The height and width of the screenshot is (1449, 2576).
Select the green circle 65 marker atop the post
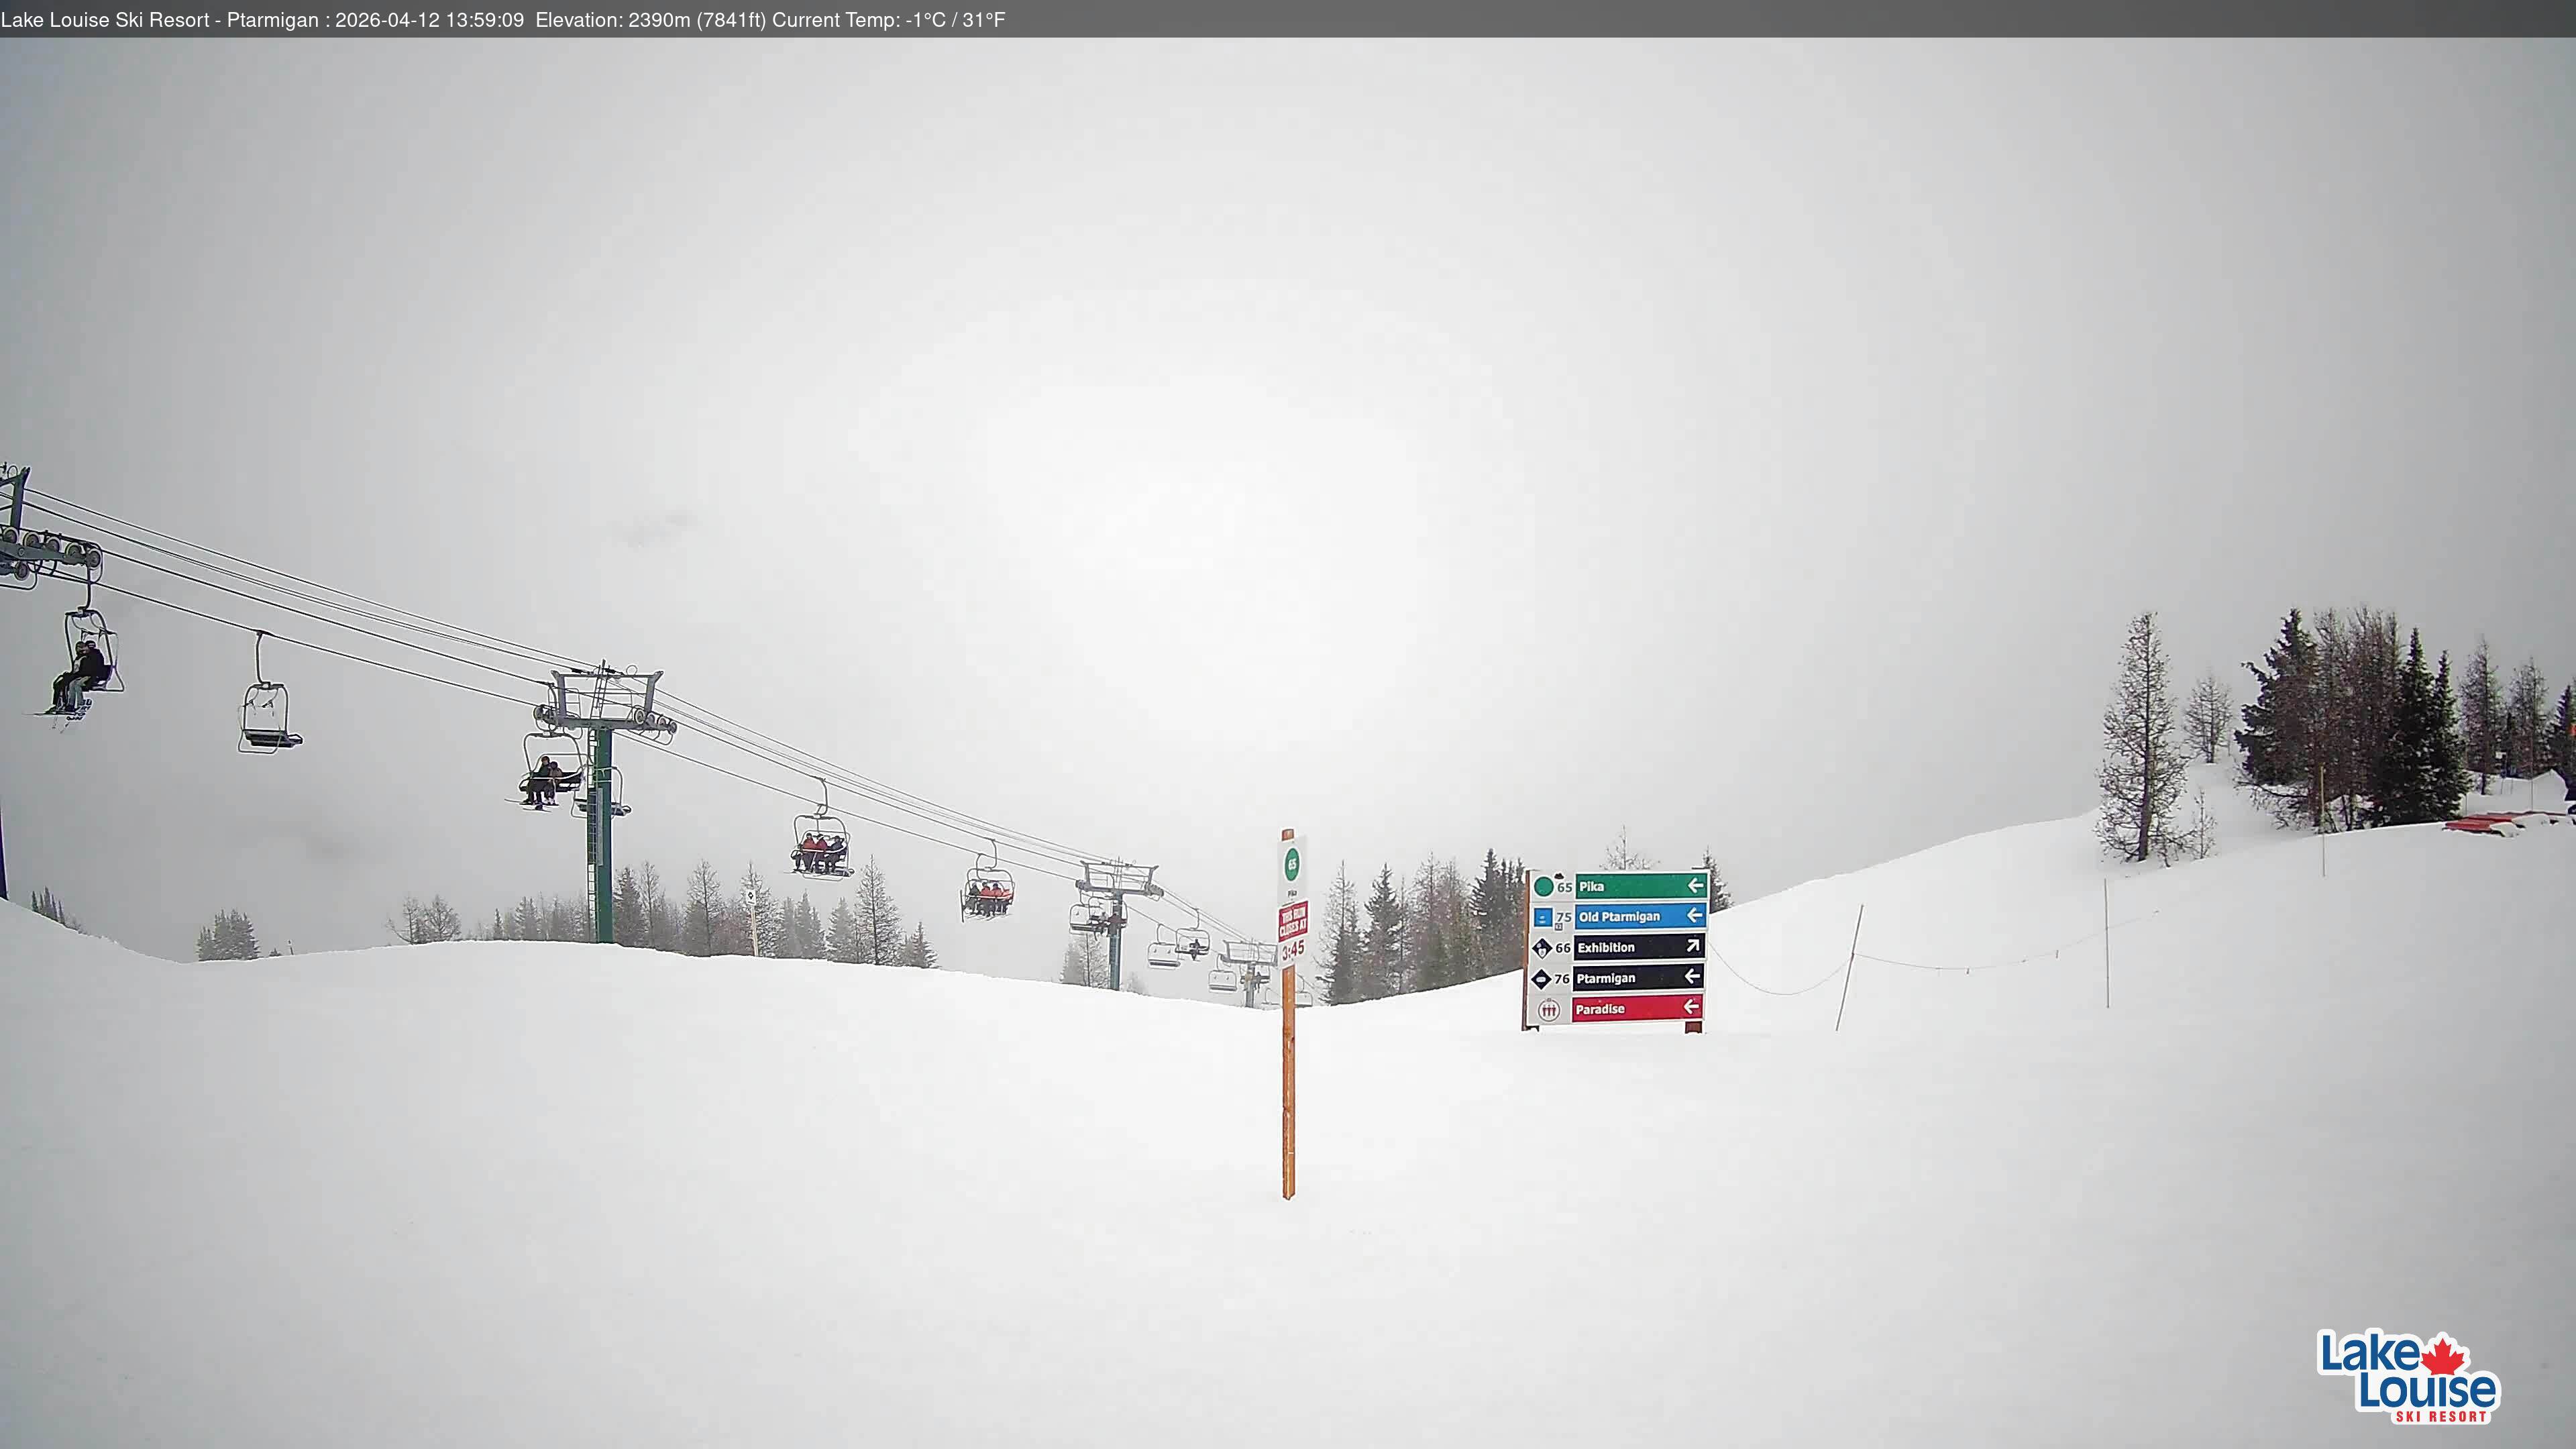pos(1292,865)
